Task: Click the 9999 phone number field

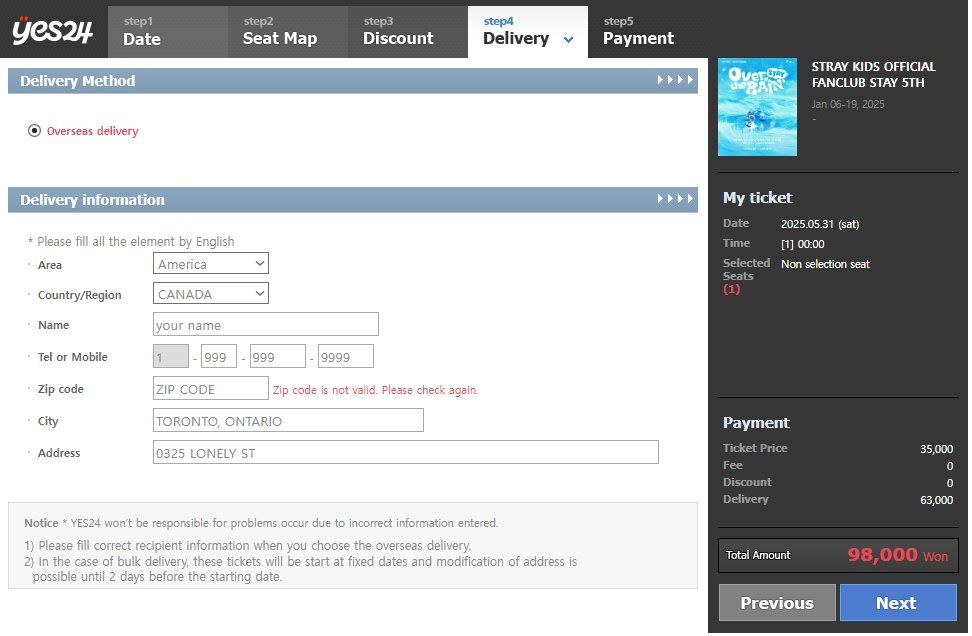Action: 346,356
